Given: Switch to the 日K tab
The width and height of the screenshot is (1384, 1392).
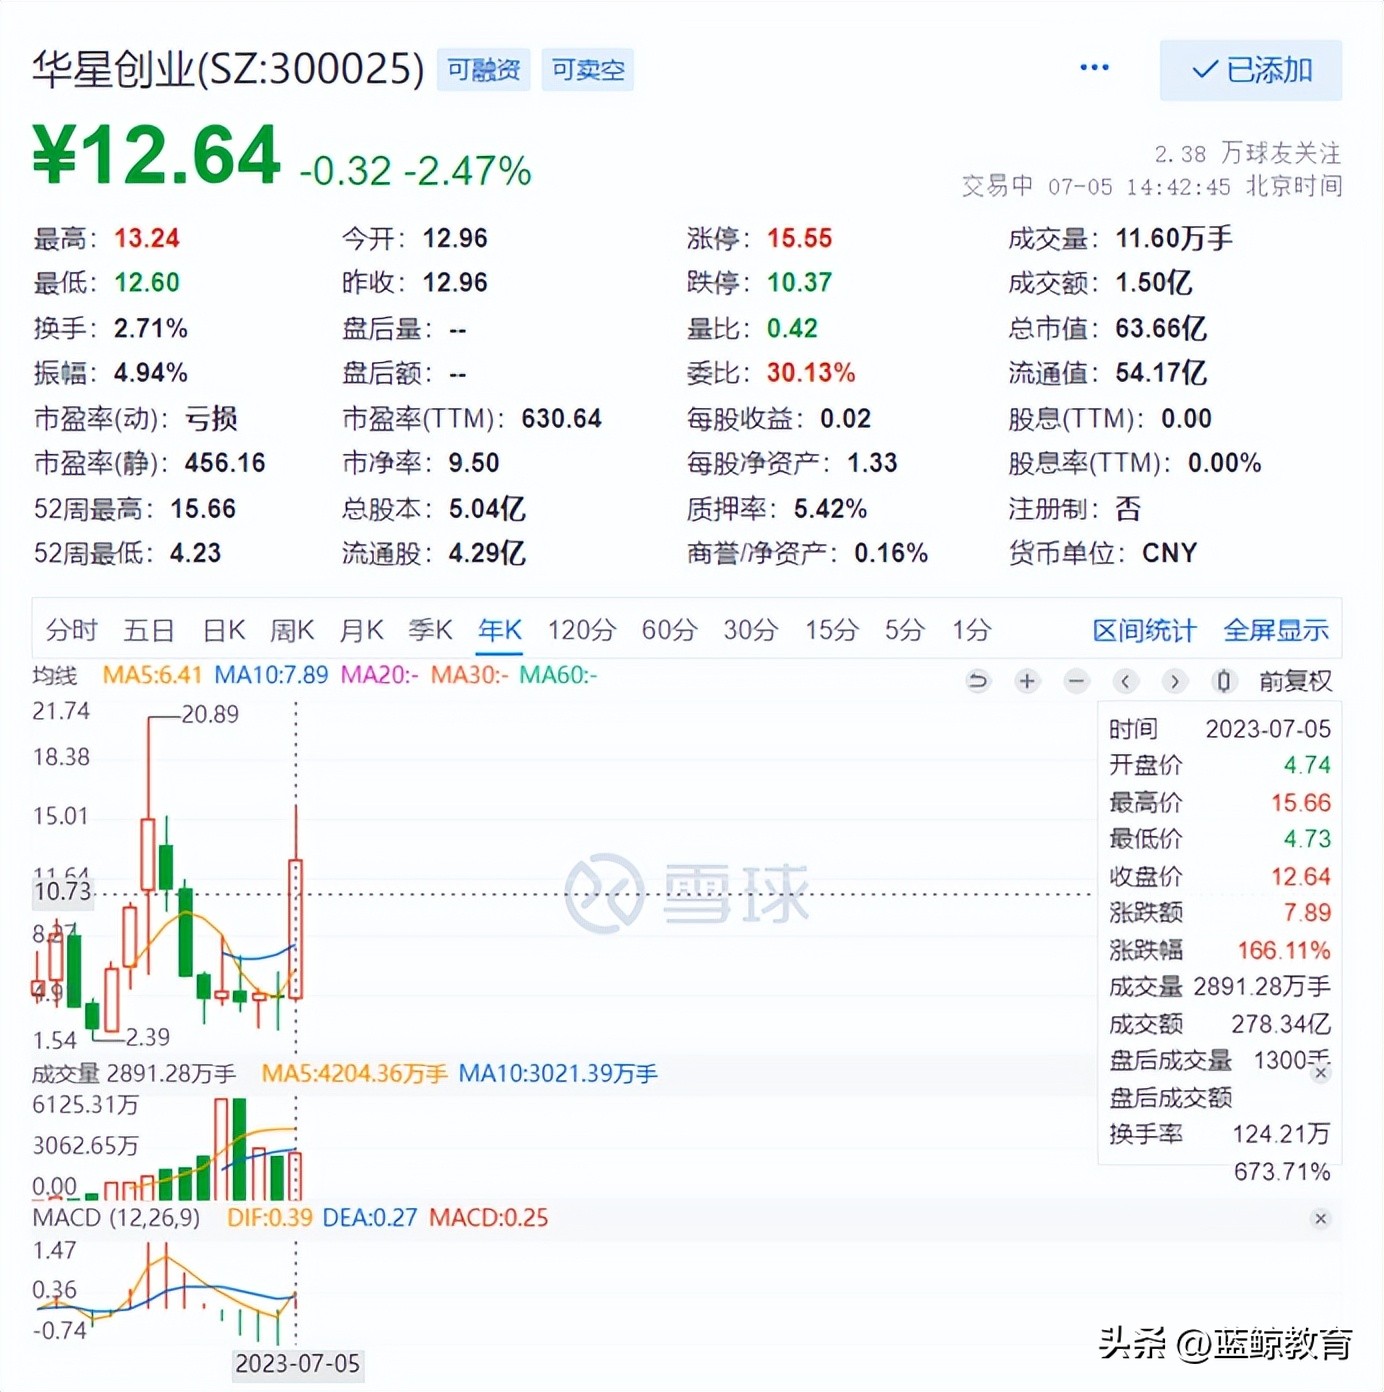Looking at the screenshot, I should pyautogui.click(x=222, y=630).
